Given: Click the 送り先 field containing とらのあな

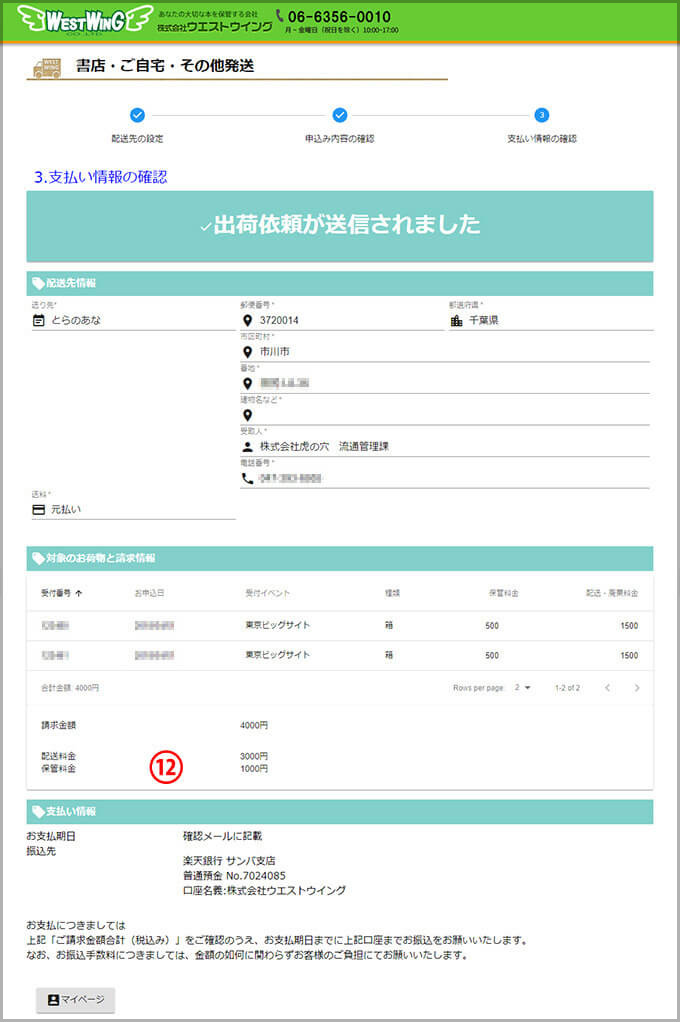Looking at the screenshot, I should point(130,321).
